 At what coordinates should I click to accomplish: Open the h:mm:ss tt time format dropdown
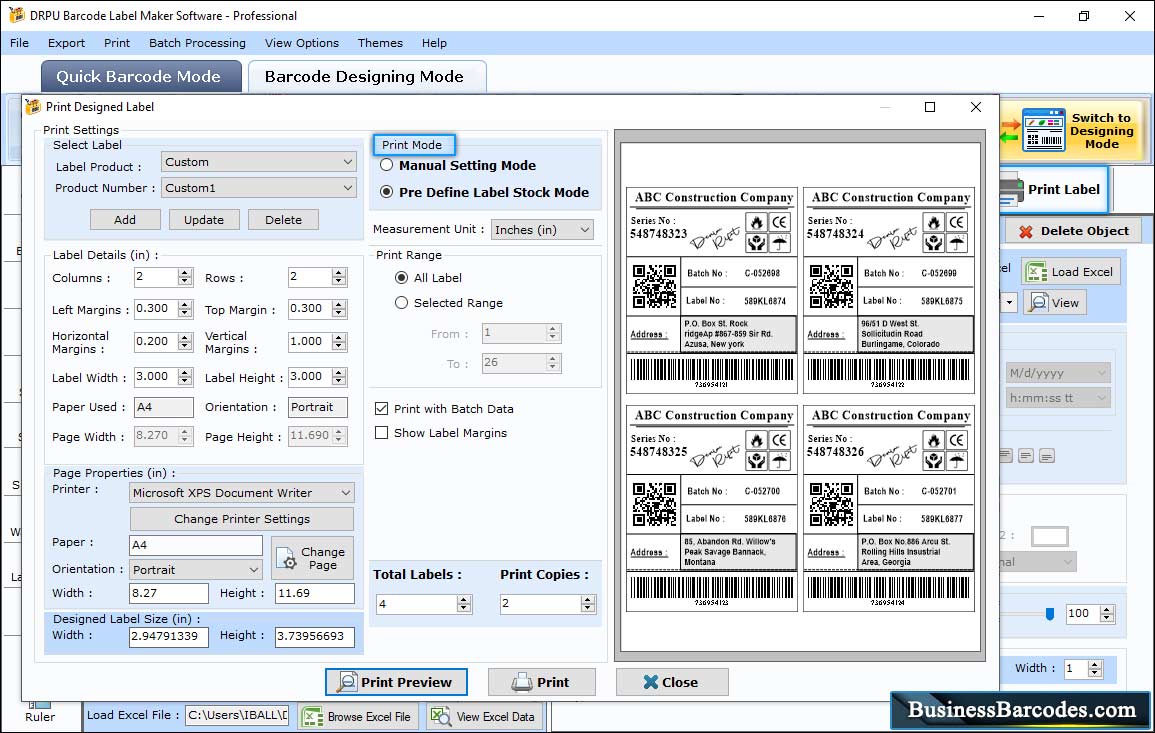coord(1059,398)
